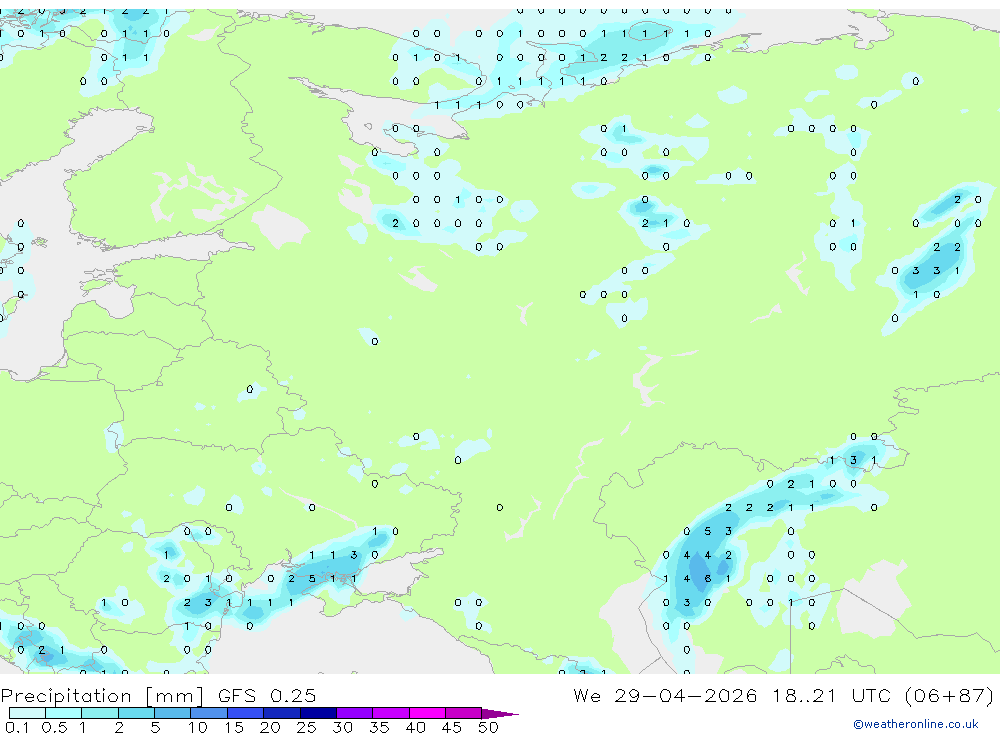Viewport: 1000px width, 733px height.
Task: Click the "6" precipitation value on the map
Action: pos(707,579)
